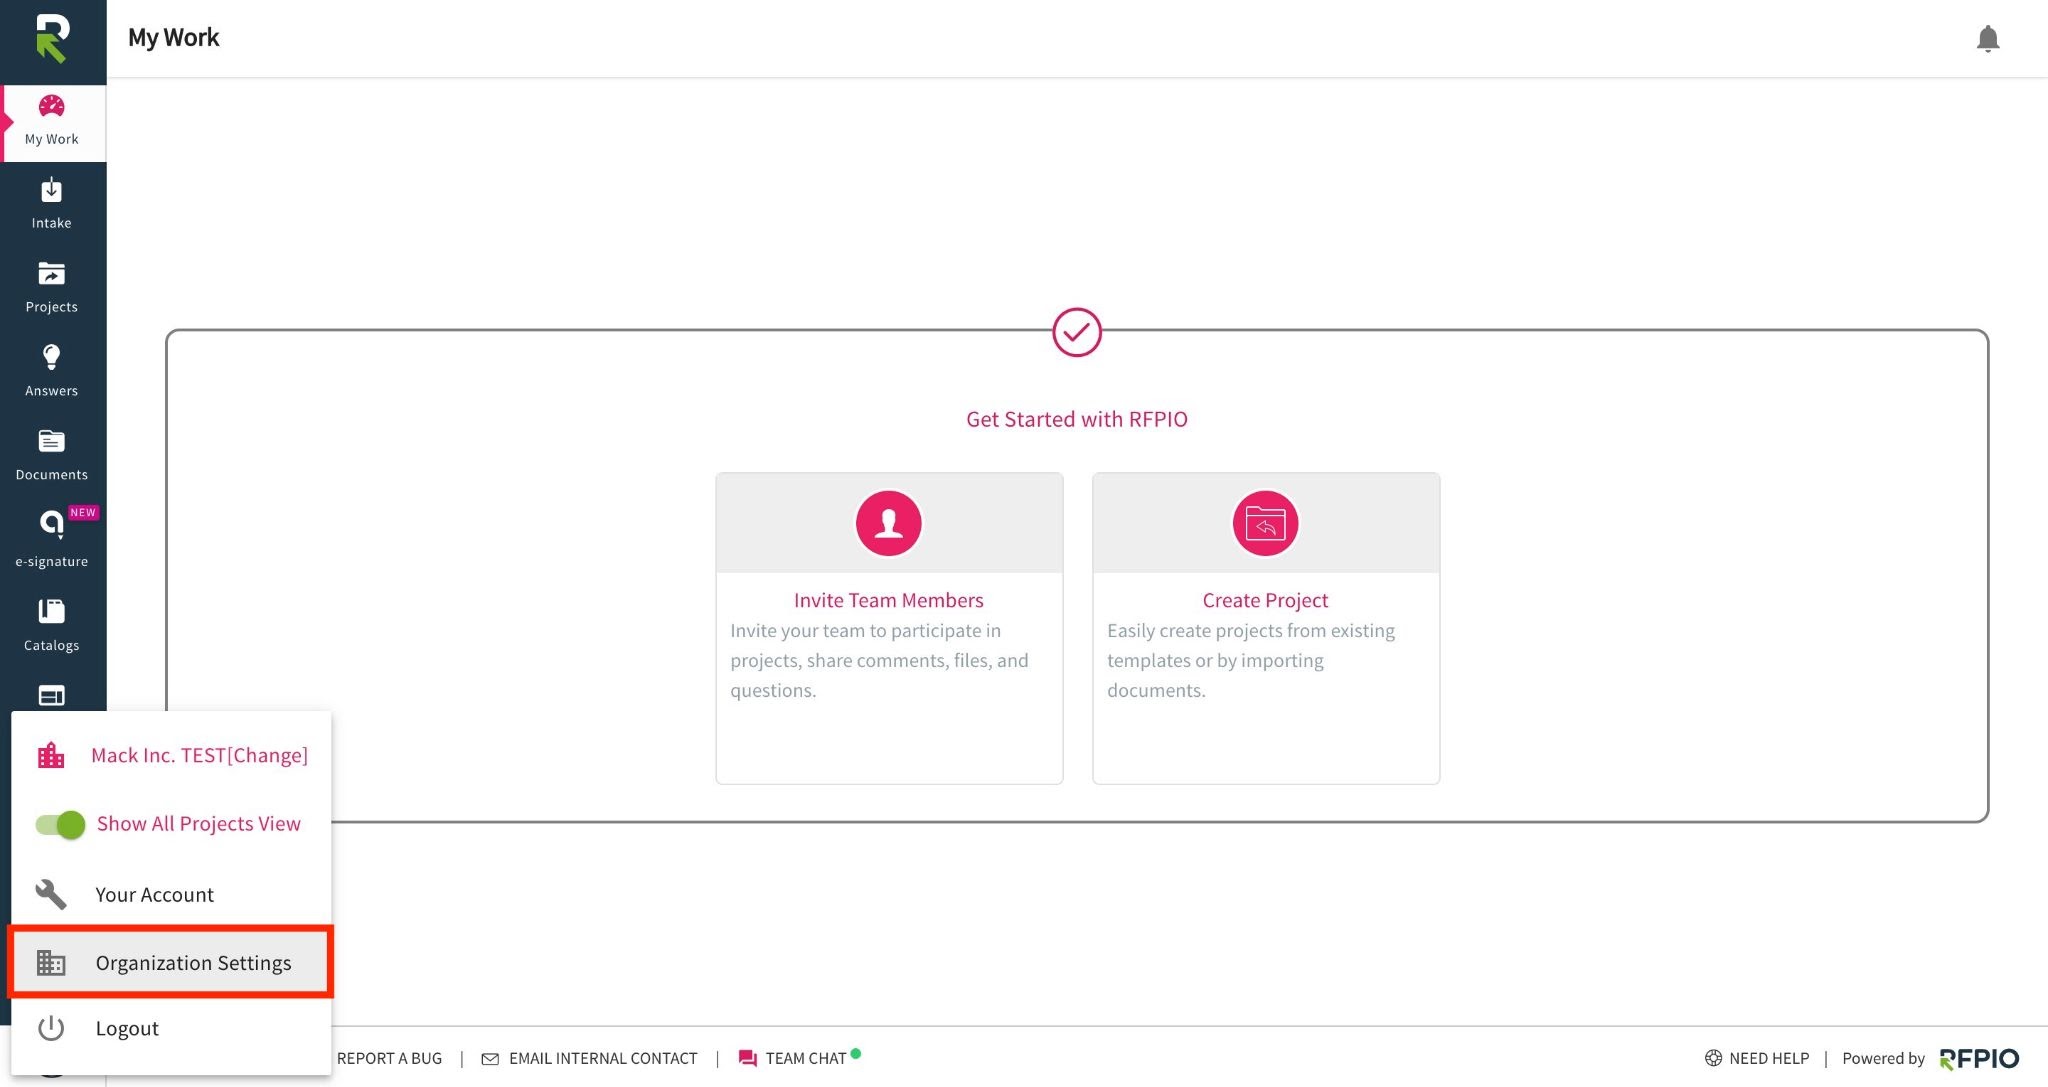Click Show All Projects View label
The image size is (2048, 1087).
coord(199,823)
